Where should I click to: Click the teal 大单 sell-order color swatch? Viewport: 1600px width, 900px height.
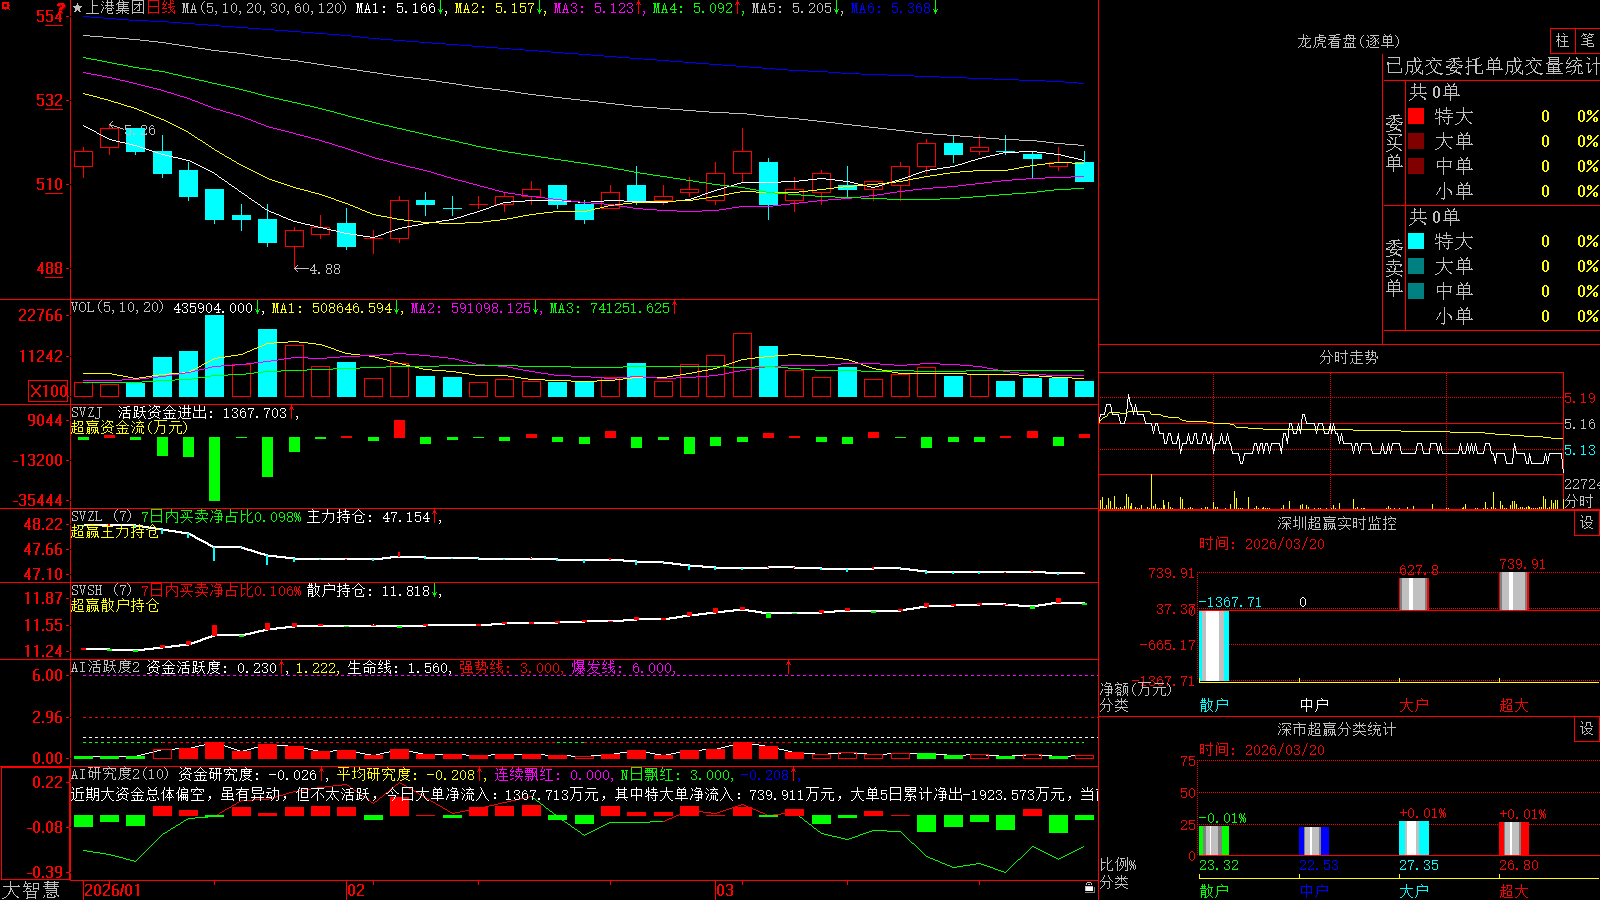coord(1416,266)
